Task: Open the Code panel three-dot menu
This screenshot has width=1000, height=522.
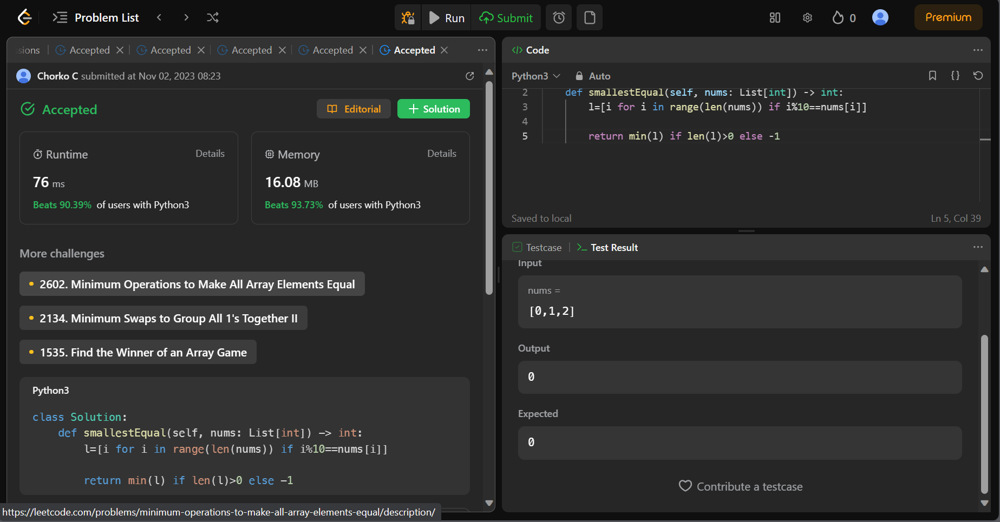Action: [978, 50]
